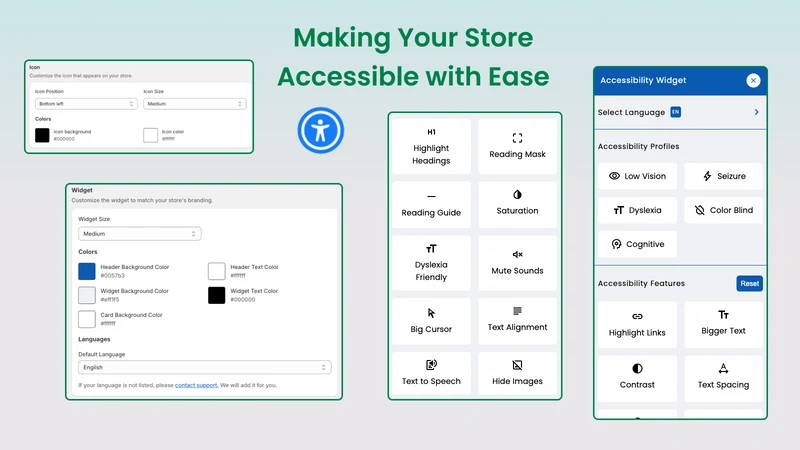Change the Header Background Color swatch

[87, 271]
